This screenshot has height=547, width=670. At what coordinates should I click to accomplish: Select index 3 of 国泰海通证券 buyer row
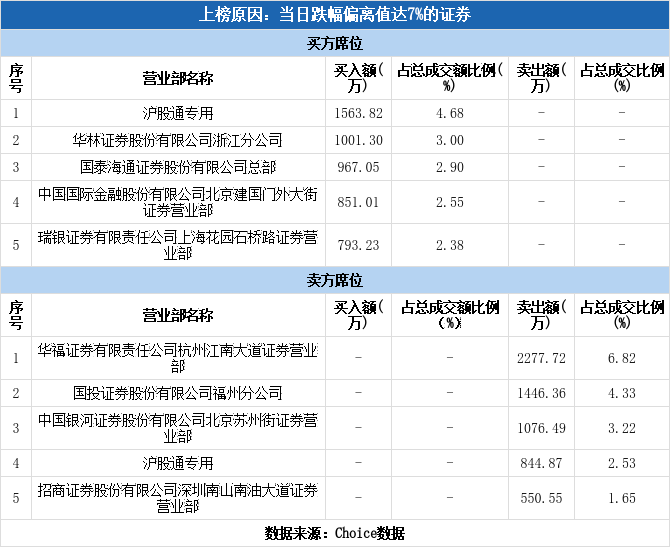(16, 167)
